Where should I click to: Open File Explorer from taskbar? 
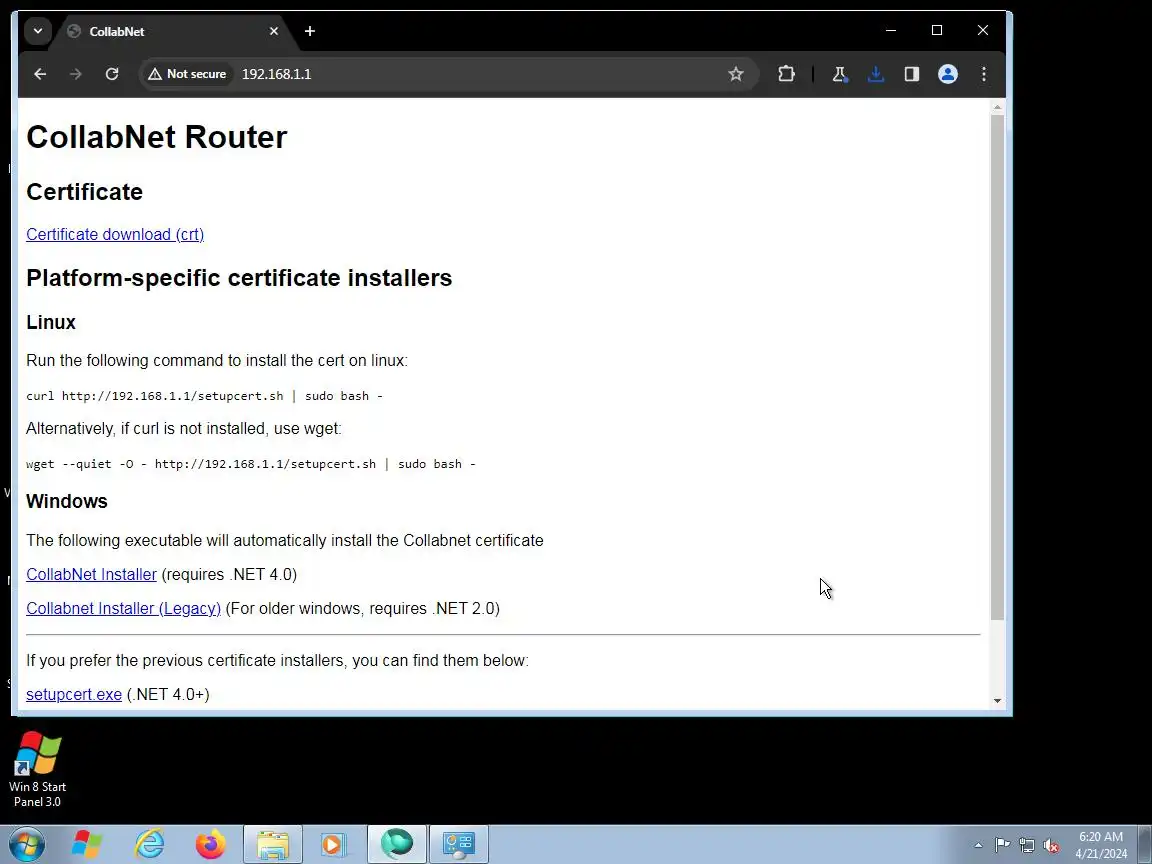tap(273, 845)
